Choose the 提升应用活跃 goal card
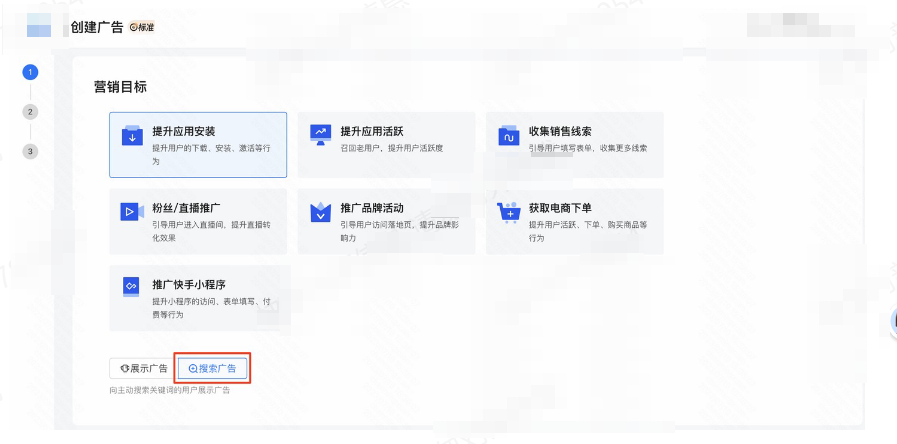Viewport: 897px width, 444px height. [x=386, y=145]
